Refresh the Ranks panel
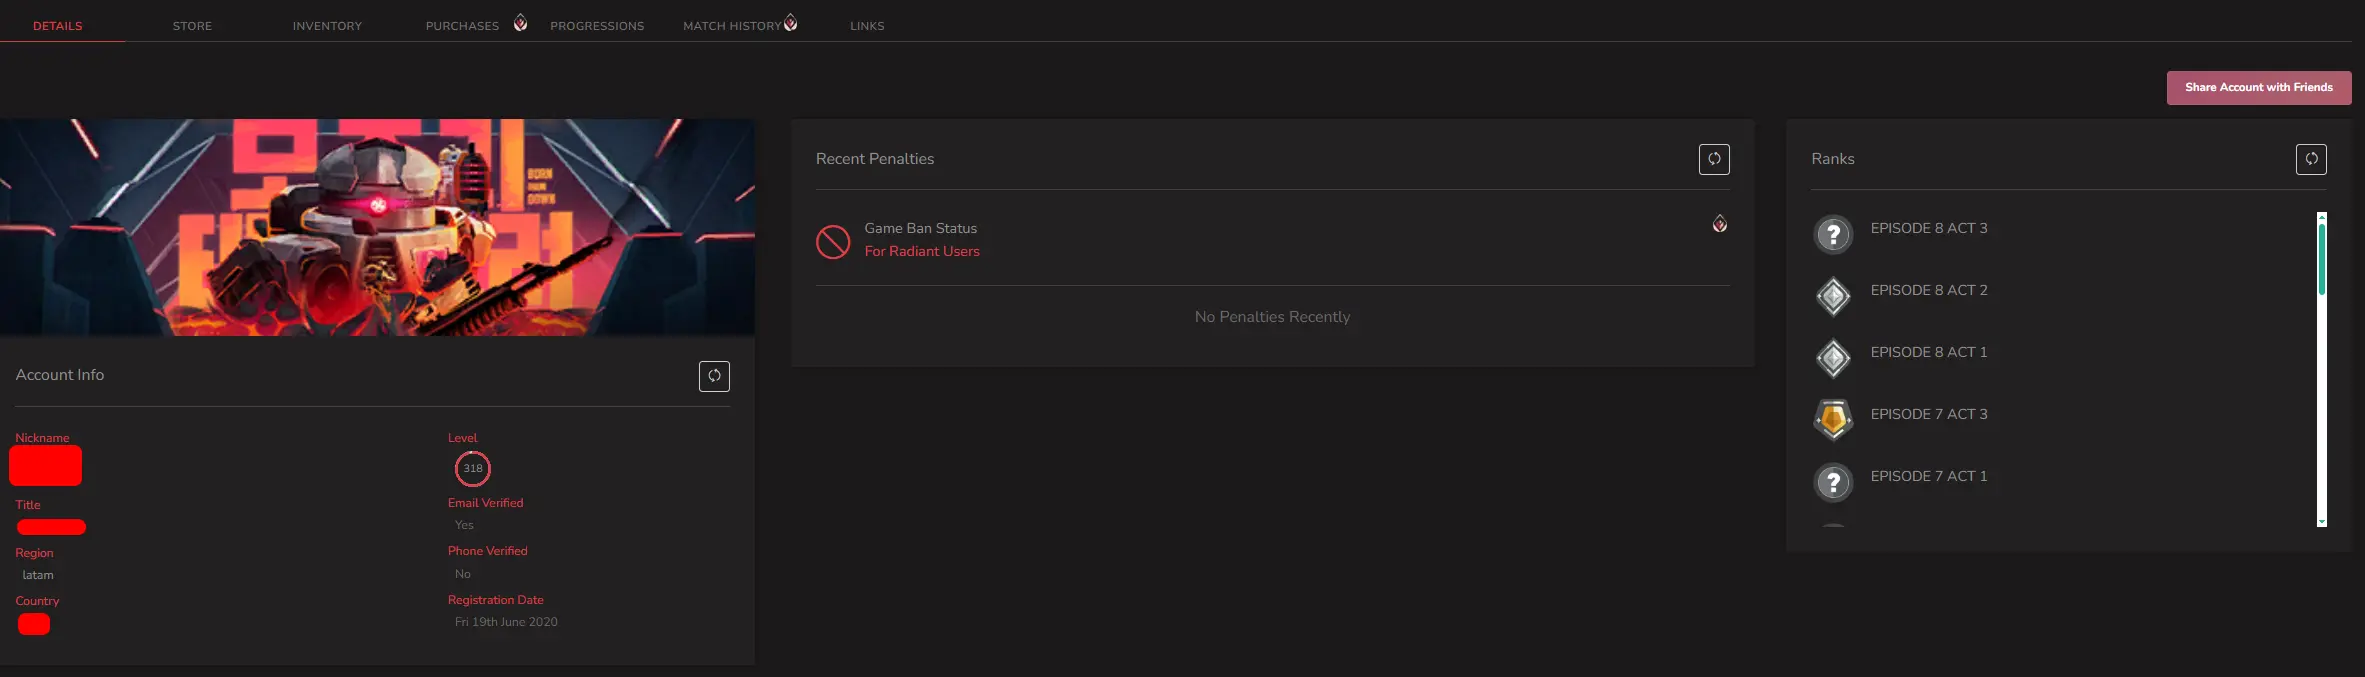Image resolution: width=2365 pixels, height=677 pixels. [x=2311, y=159]
